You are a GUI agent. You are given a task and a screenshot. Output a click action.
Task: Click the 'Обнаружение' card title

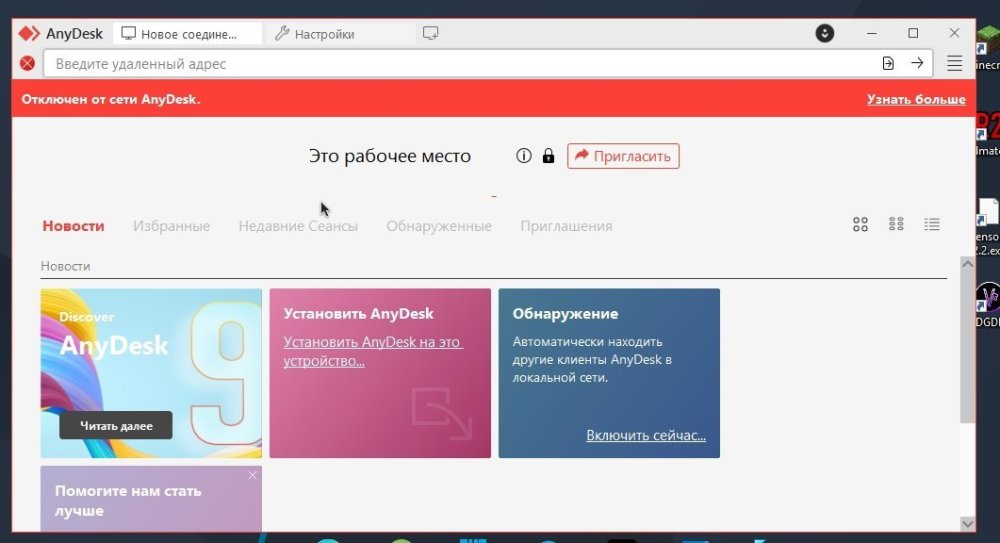565,313
